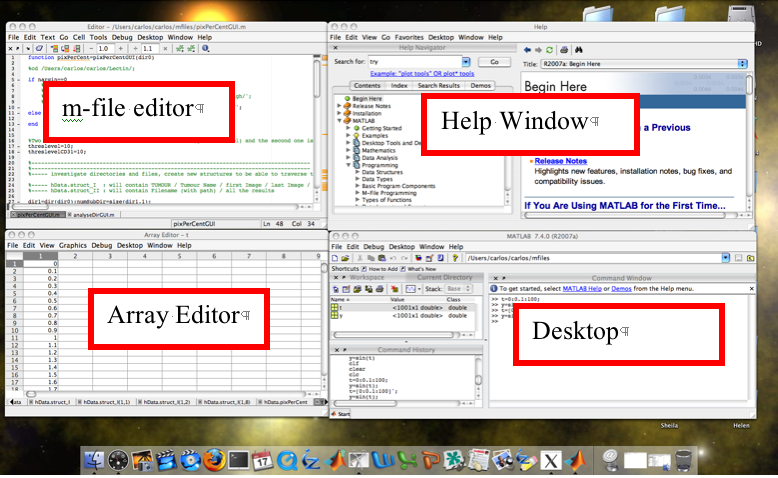Click the Simulink icon in MATLAB desktop toolbar
Viewport: 778px width, 478px height.
tap(418, 258)
